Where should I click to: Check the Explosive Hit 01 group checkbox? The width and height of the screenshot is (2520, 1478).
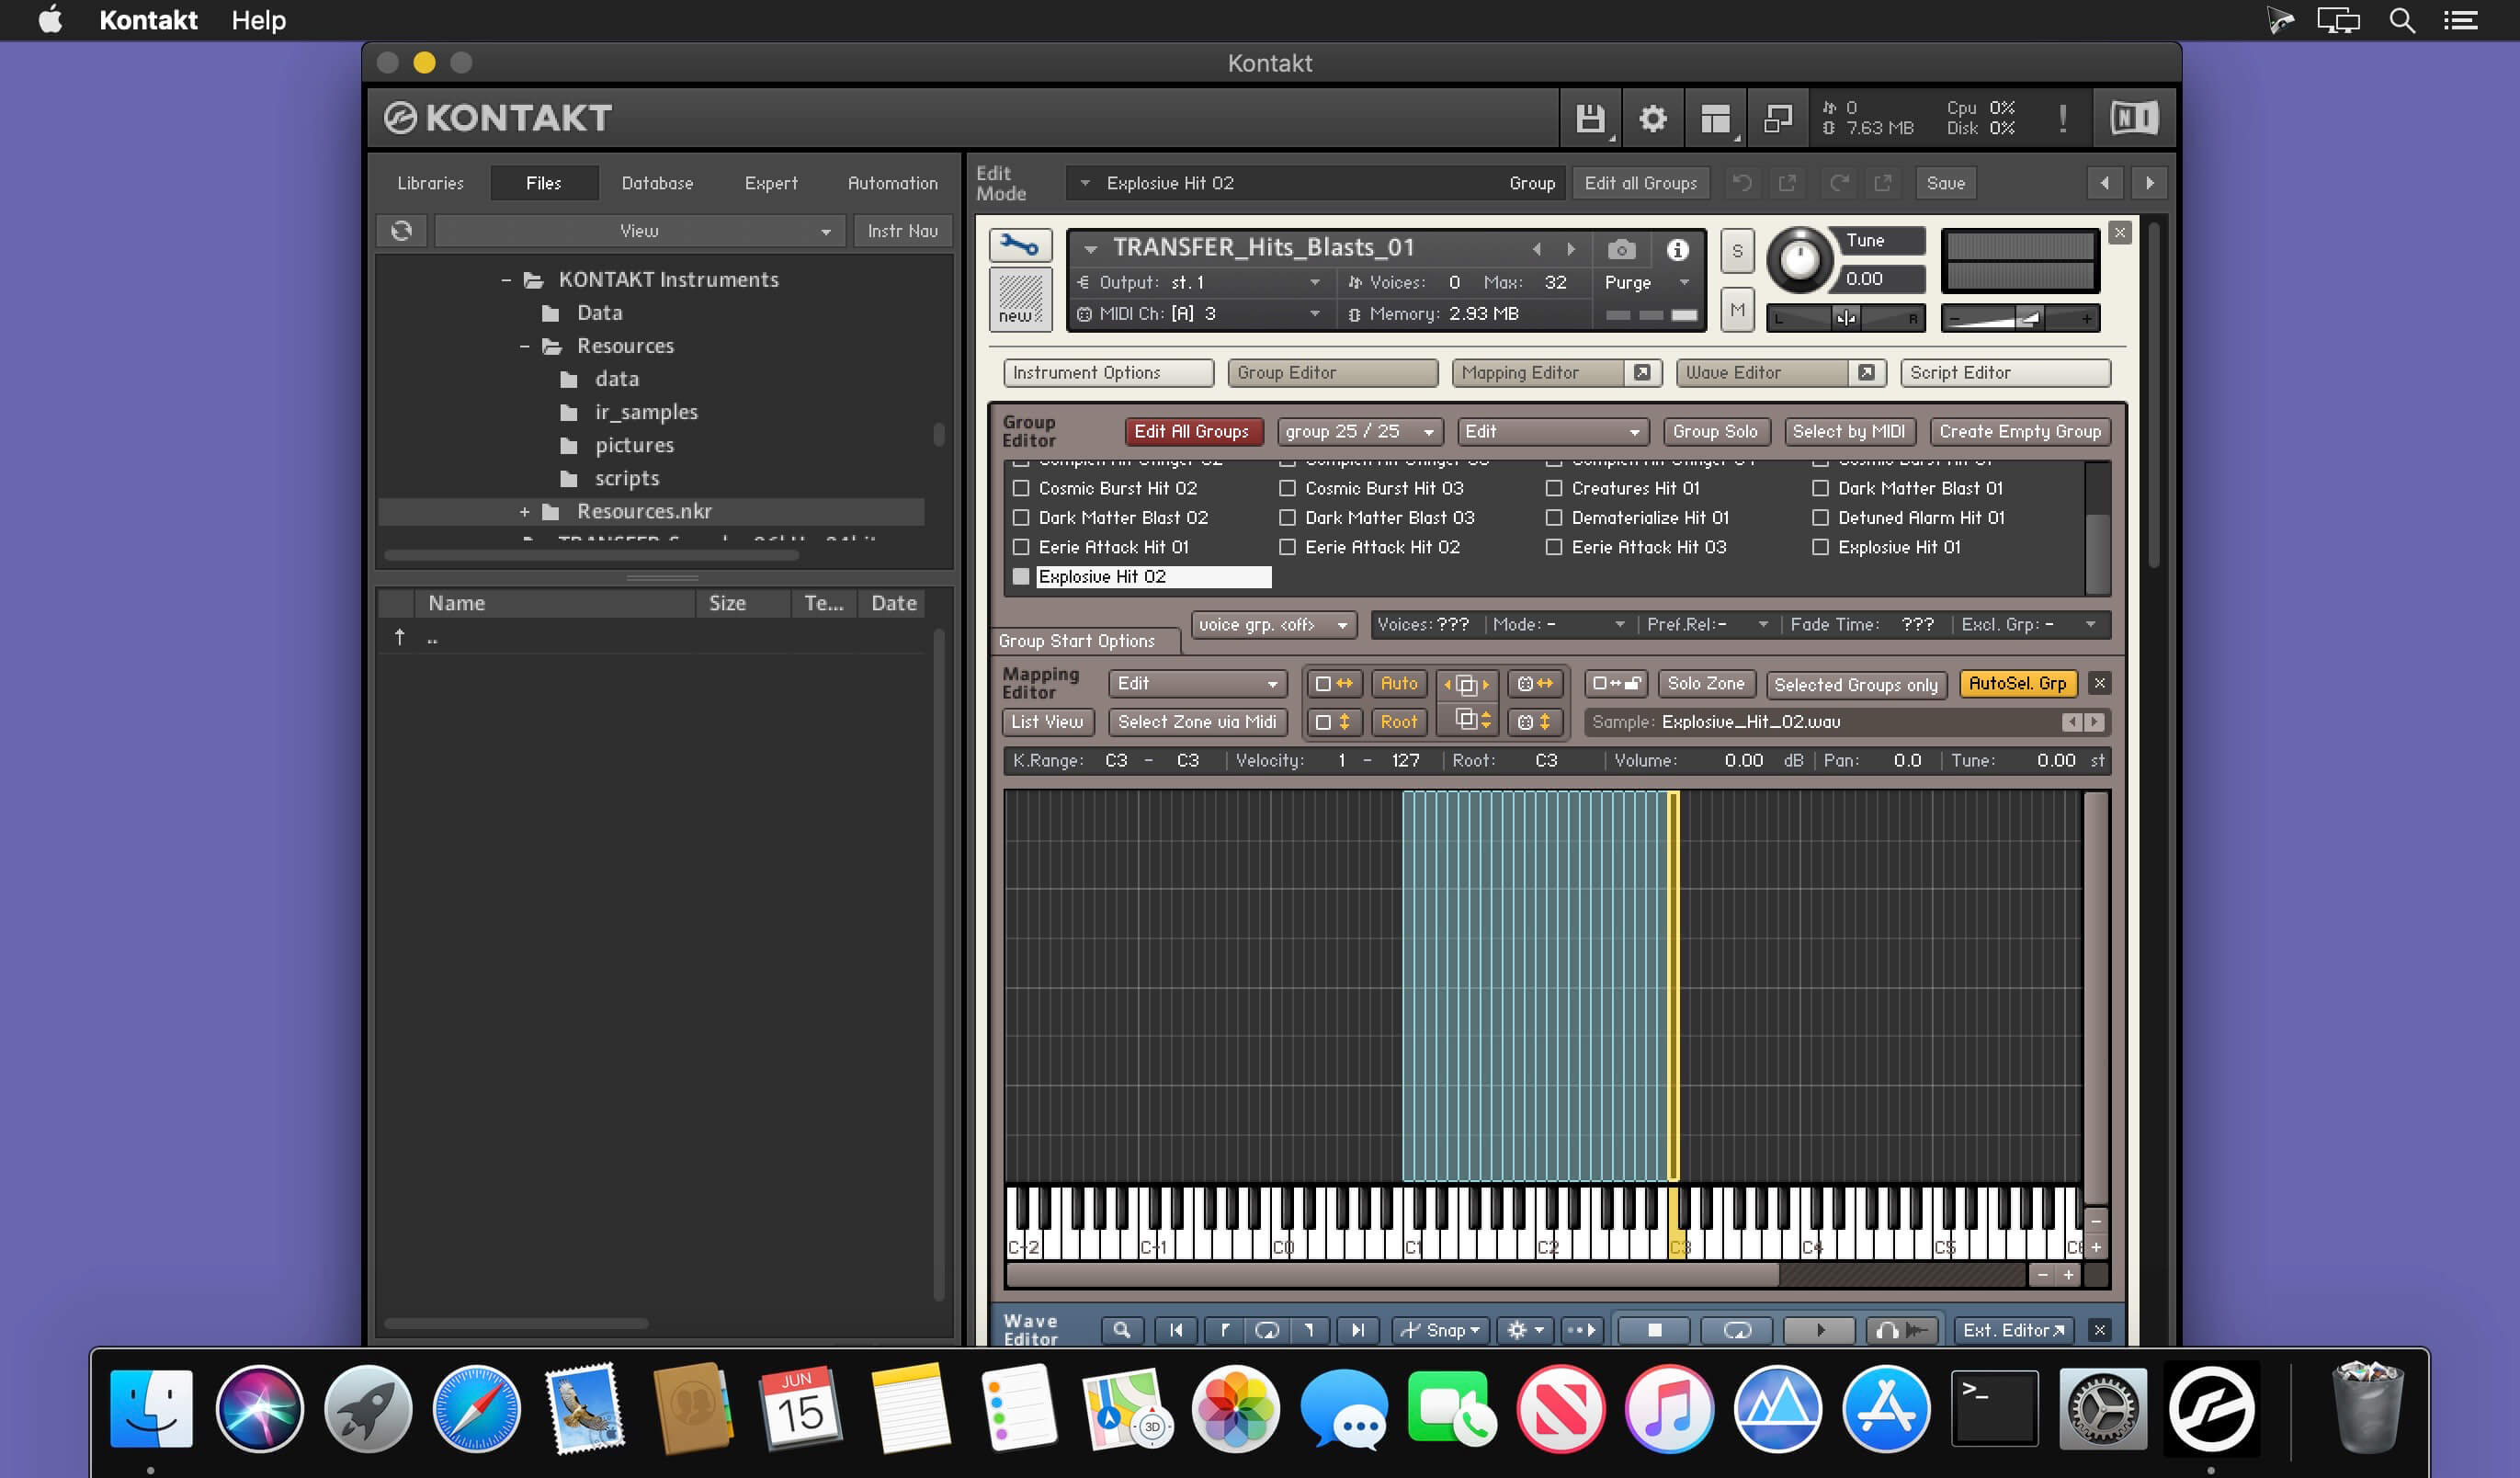point(1821,547)
